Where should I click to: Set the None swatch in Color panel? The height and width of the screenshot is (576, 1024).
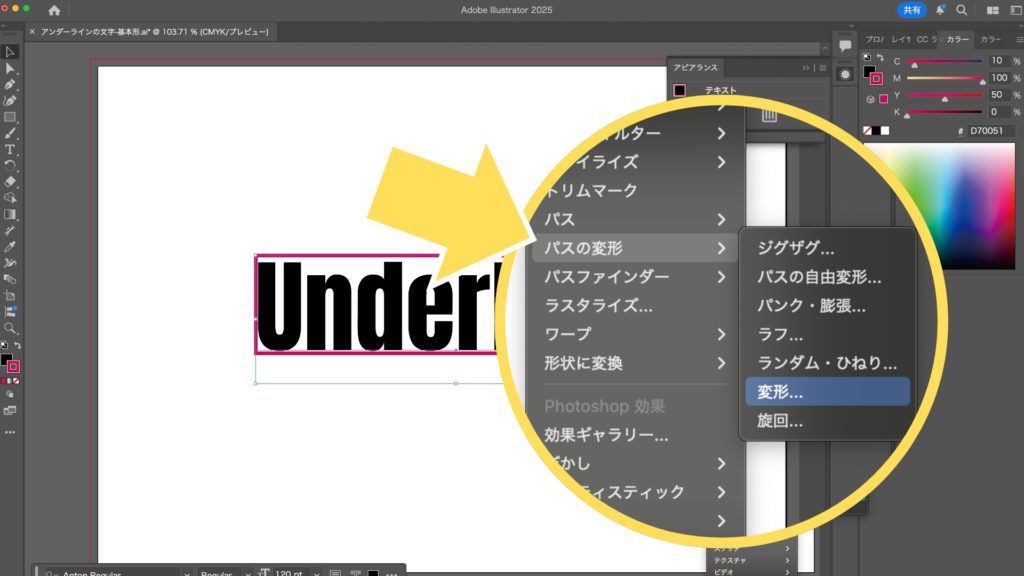pyautogui.click(x=866, y=131)
